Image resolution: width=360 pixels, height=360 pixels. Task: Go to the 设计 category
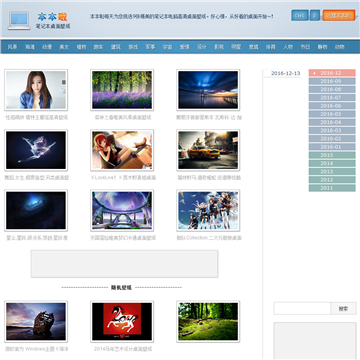tap(202, 47)
